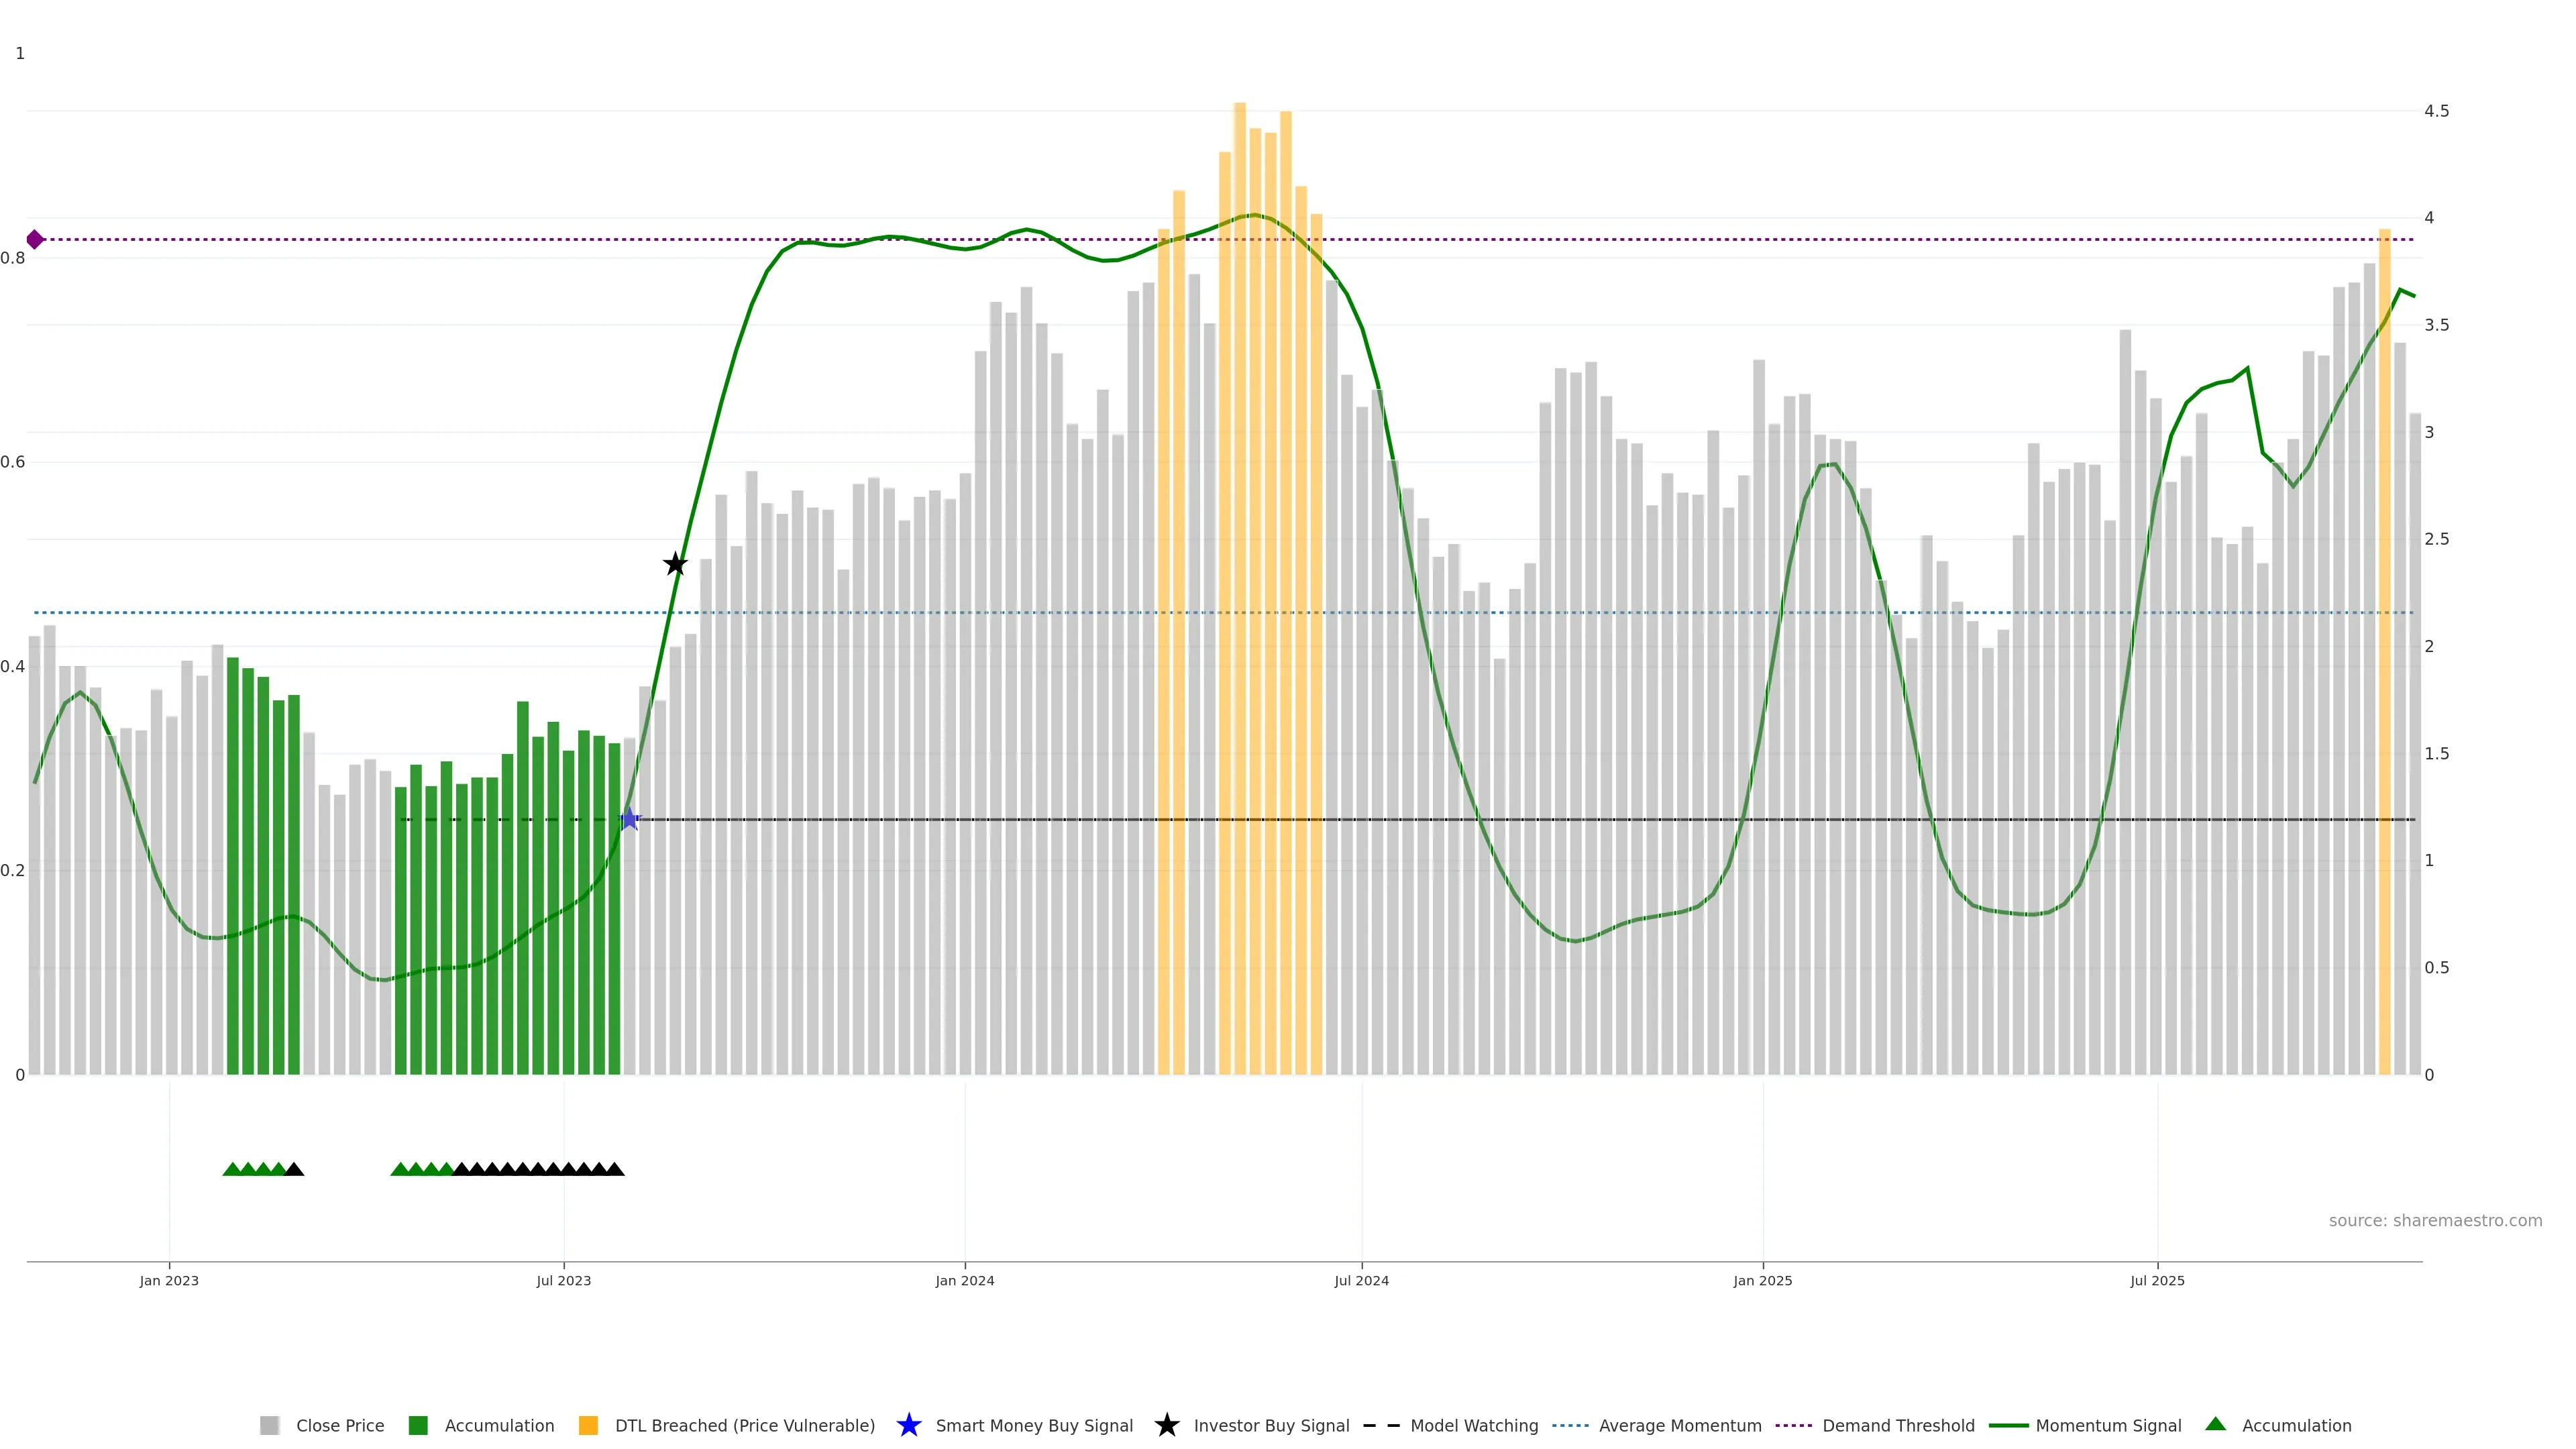Image resolution: width=2576 pixels, height=1449 pixels.
Task: Click the Jul 2023 axis label
Action: [x=564, y=1281]
